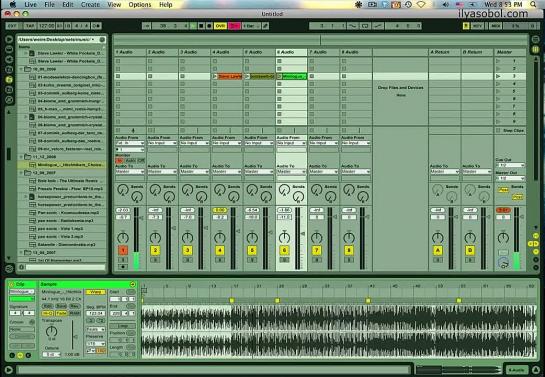Click the warp marker near bar 41
This screenshot has width=545, height=377.
(x=368, y=300)
